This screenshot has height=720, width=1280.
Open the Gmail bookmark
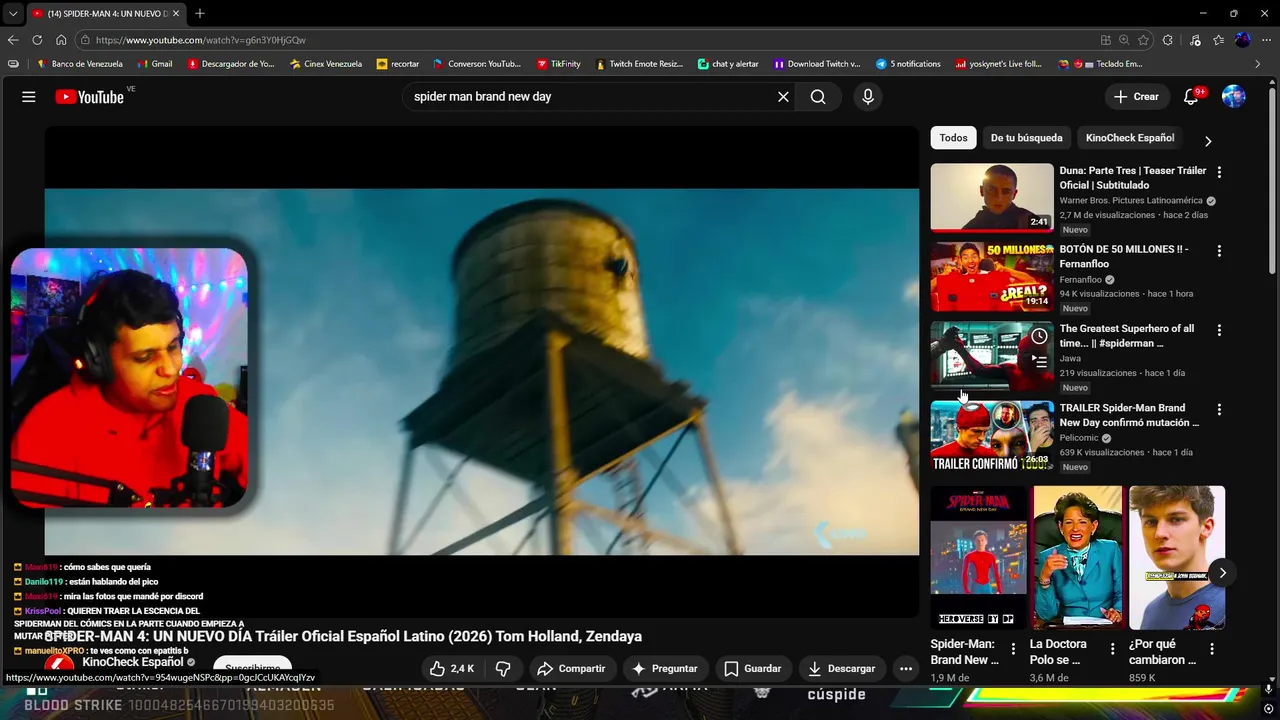[153, 64]
